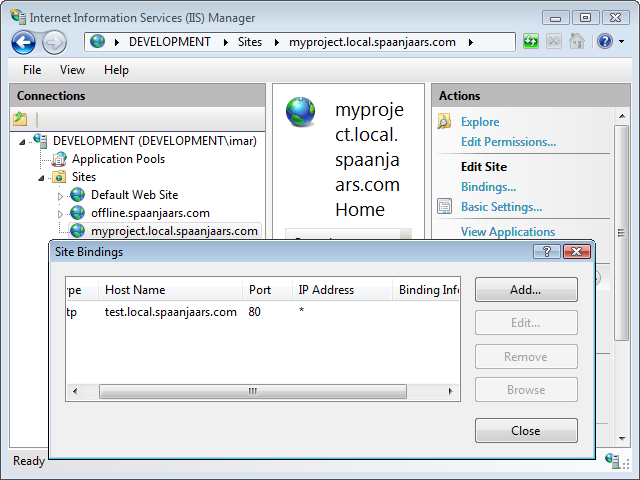Sort bindings by Host Name column
This screenshot has height=480, width=640.
(x=171, y=290)
